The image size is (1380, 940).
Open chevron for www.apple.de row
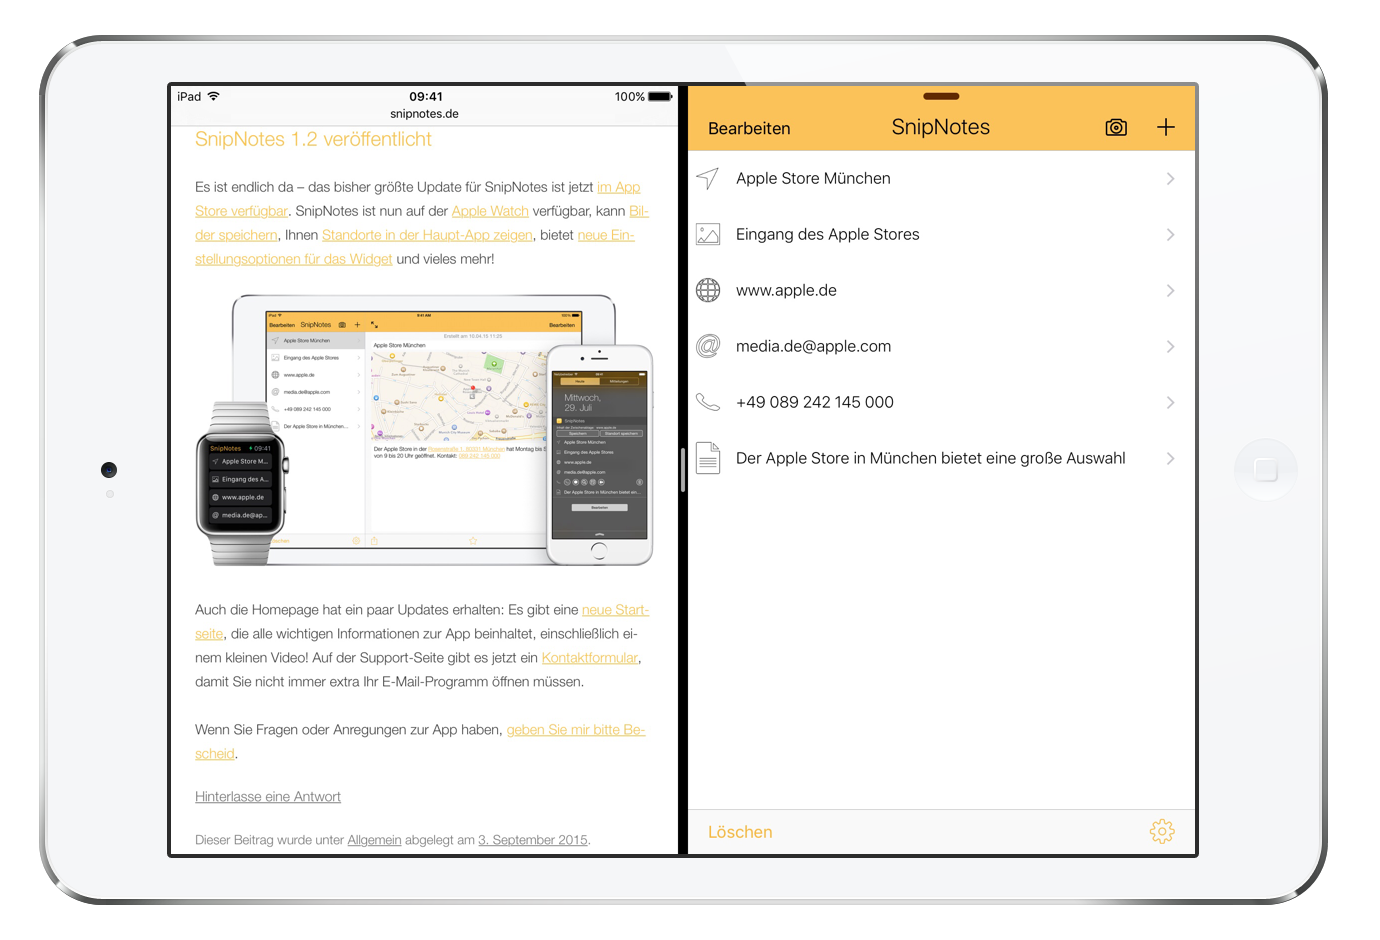(1170, 290)
